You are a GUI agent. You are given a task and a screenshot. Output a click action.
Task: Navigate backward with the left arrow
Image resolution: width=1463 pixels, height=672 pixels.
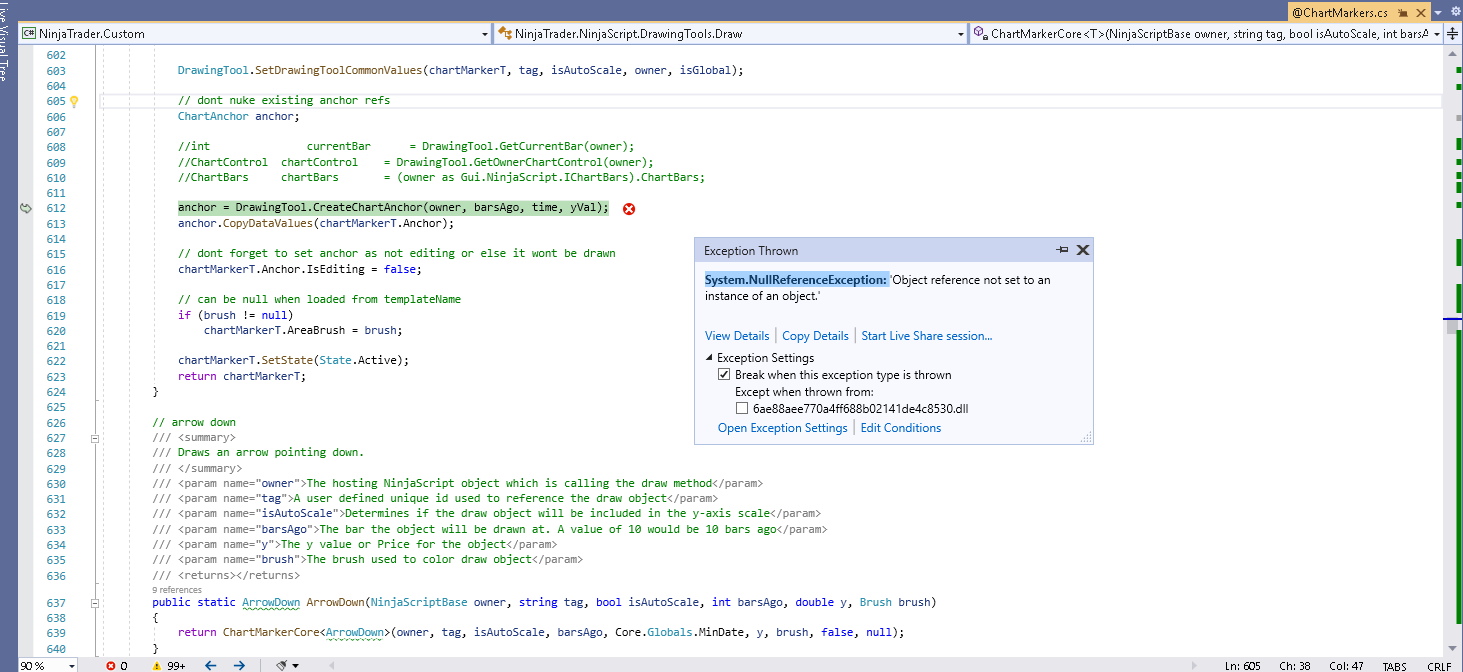(x=210, y=665)
